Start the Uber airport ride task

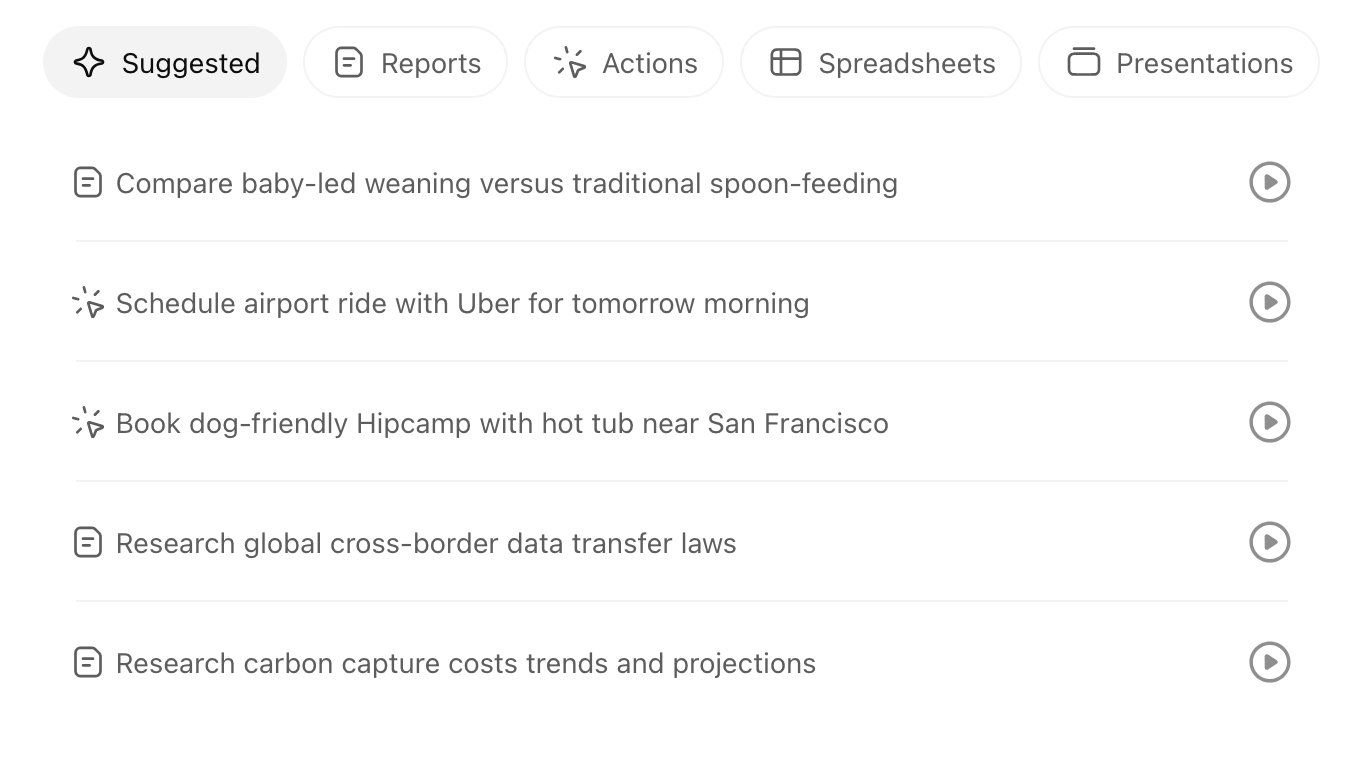(x=1270, y=302)
